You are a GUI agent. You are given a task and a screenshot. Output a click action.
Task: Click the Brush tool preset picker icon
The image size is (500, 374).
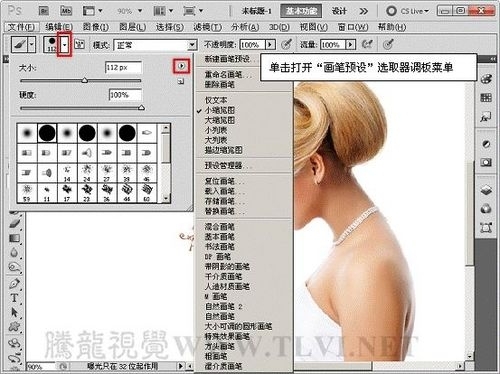click(19, 44)
